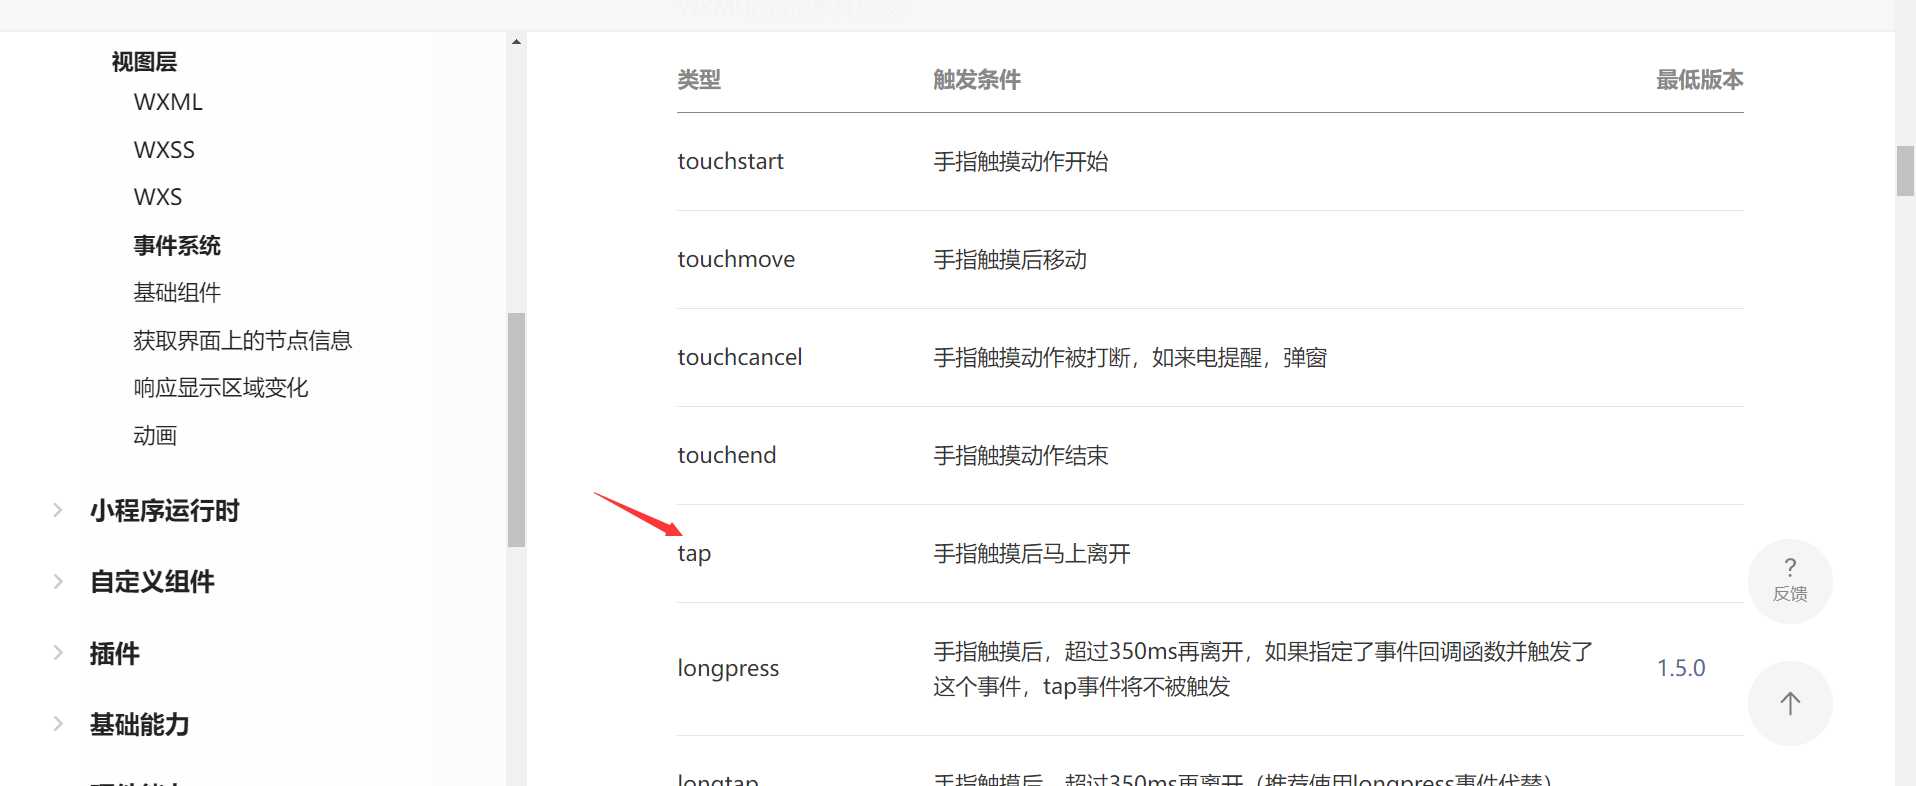1916x786 pixels.
Task: Click the text 手指触摸动作开始
Action: (x=1021, y=161)
